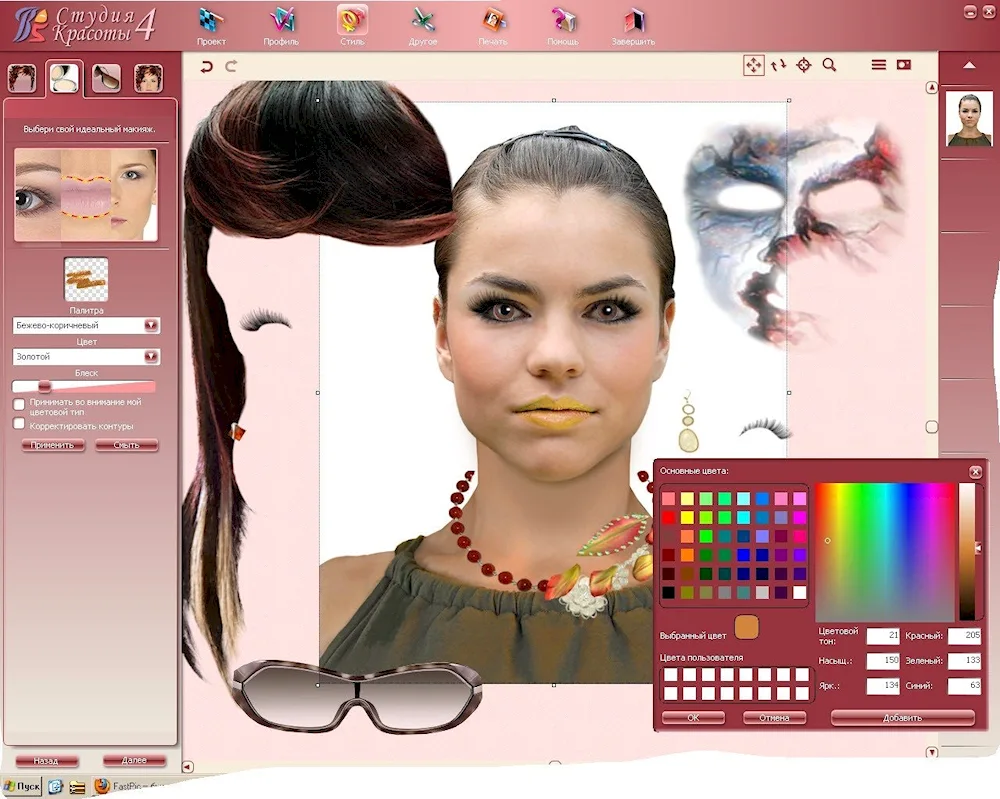Collapse the right photo panel with up arrow
1000x799 pixels.
[968, 66]
